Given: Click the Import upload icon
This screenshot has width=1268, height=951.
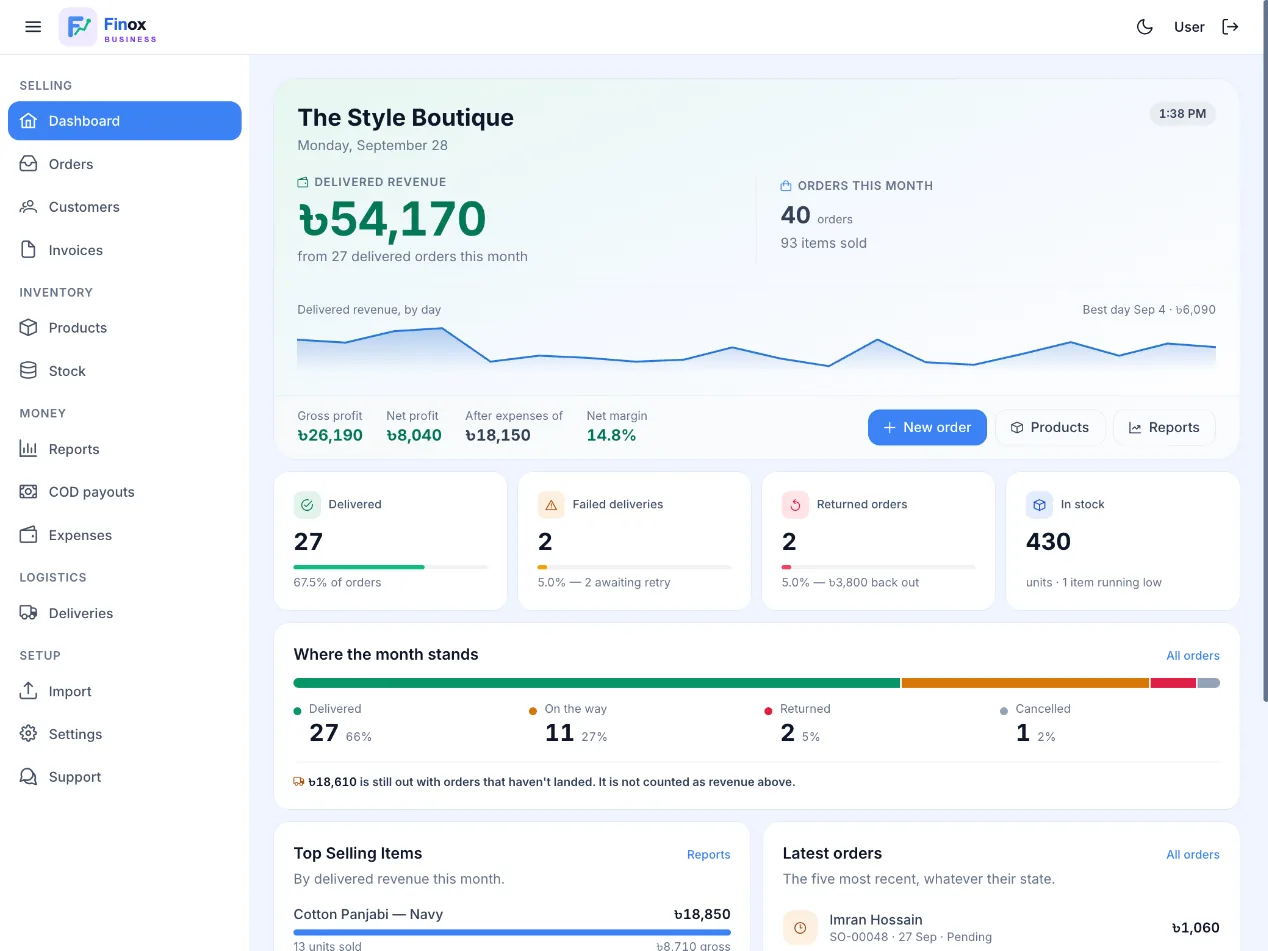Looking at the screenshot, I should (29, 691).
